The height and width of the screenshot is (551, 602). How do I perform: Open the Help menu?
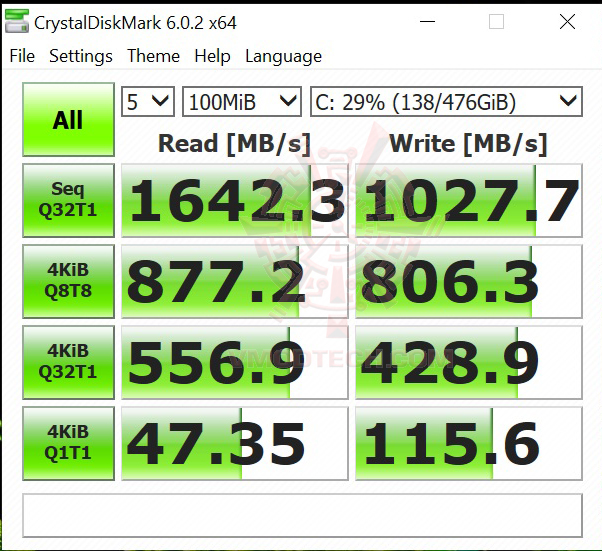pyautogui.click(x=212, y=56)
